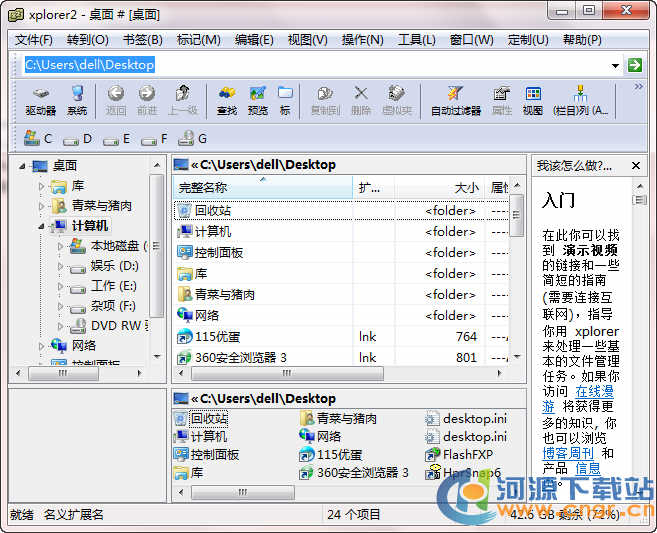The width and height of the screenshot is (657, 533).
Task: Click the green Go arrow beside address bar
Action: pos(635,65)
